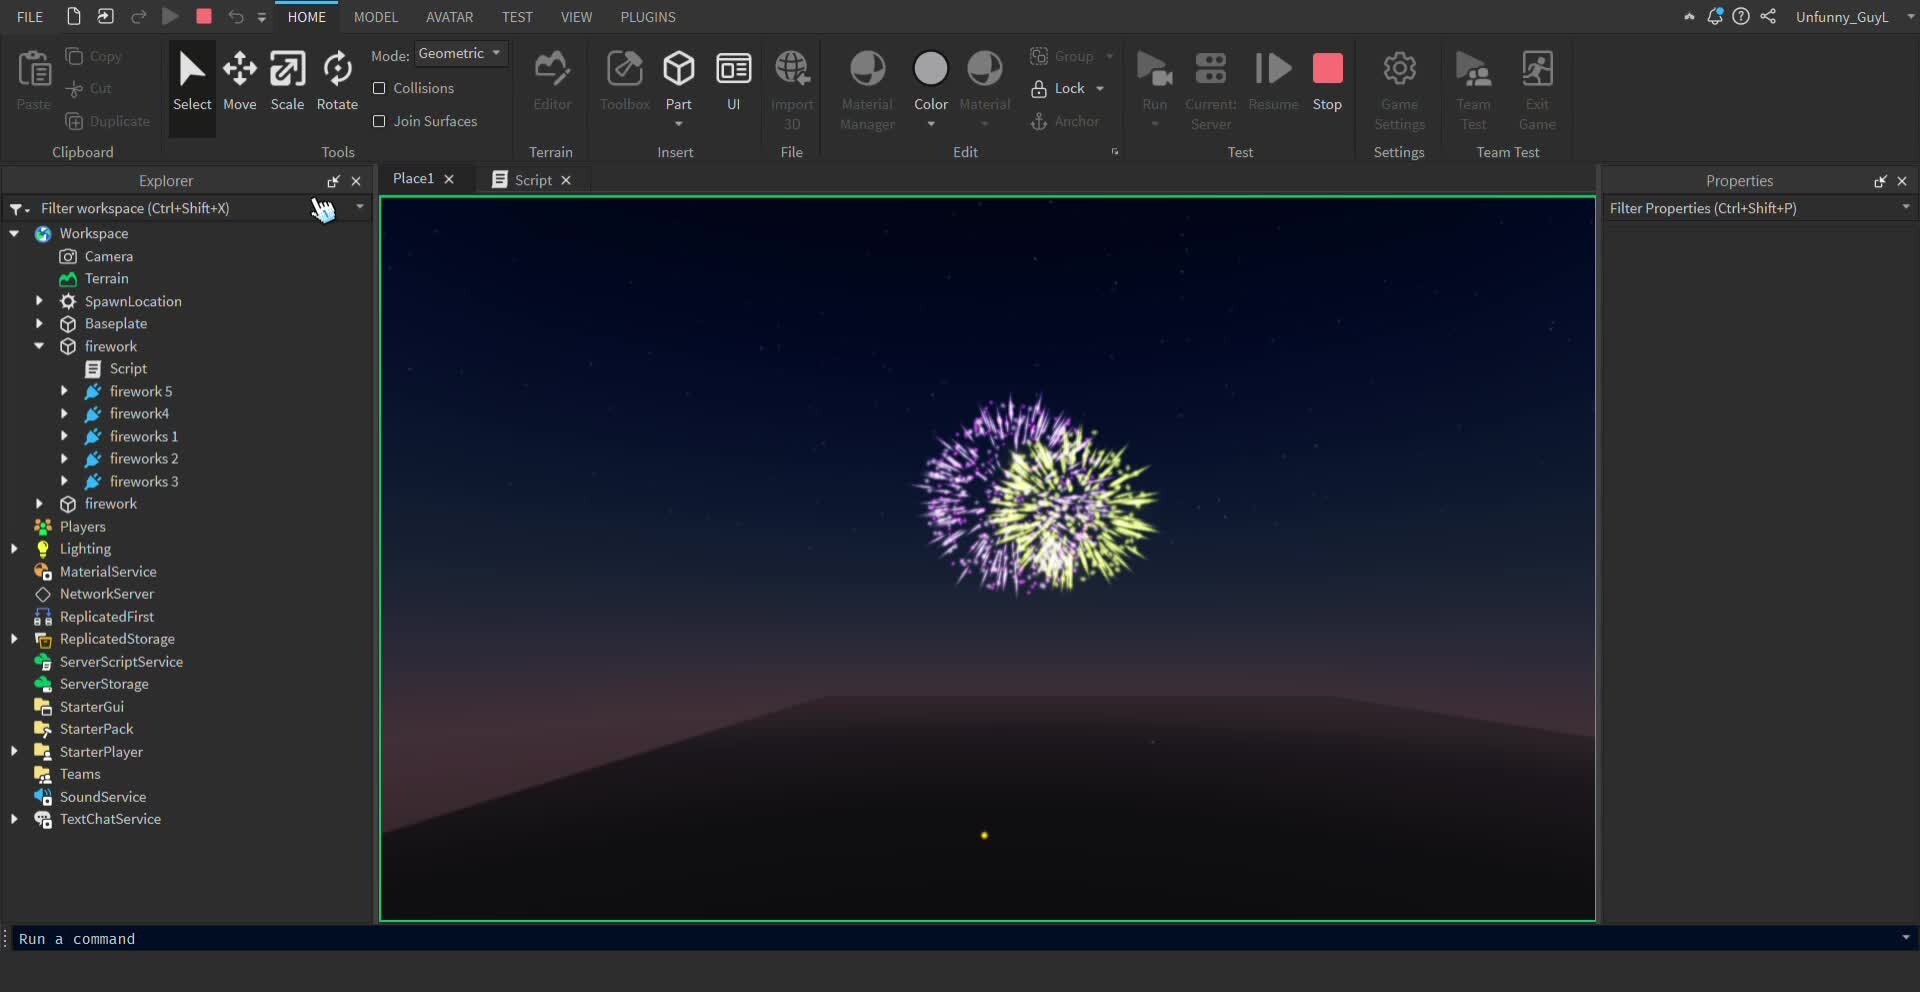Open the Script document tab

pyautogui.click(x=532, y=180)
